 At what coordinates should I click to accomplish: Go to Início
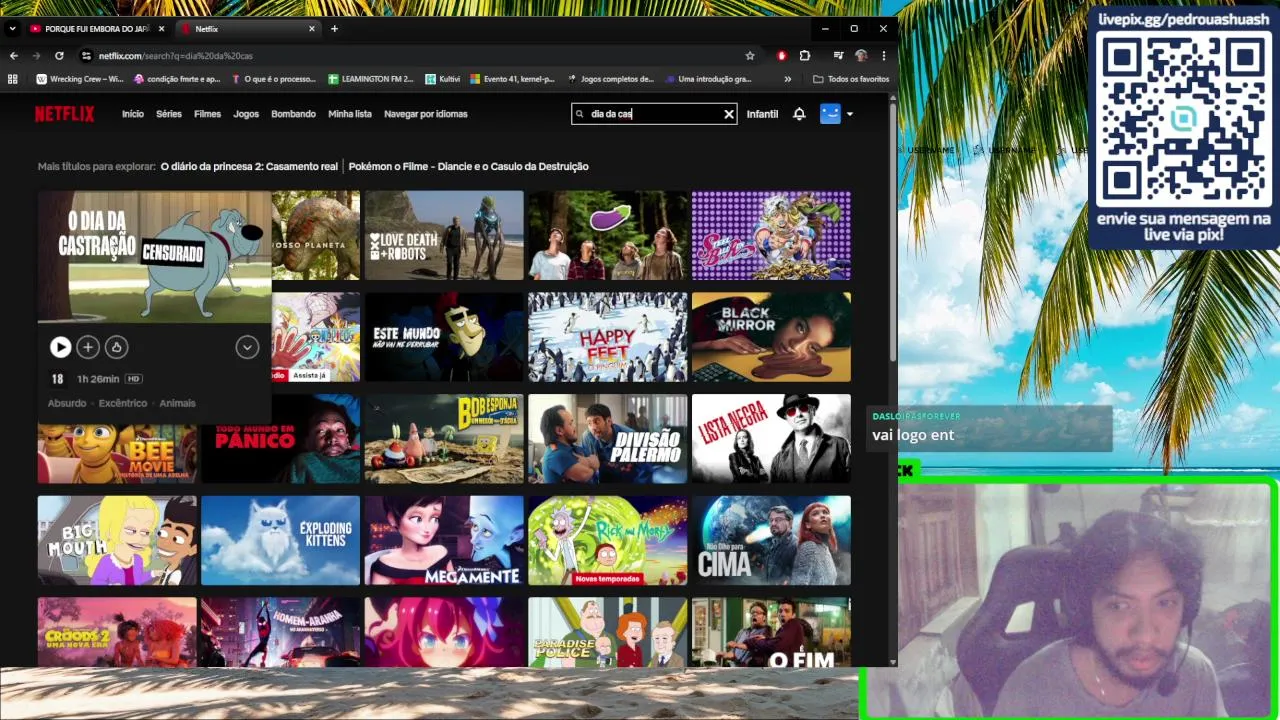133,114
